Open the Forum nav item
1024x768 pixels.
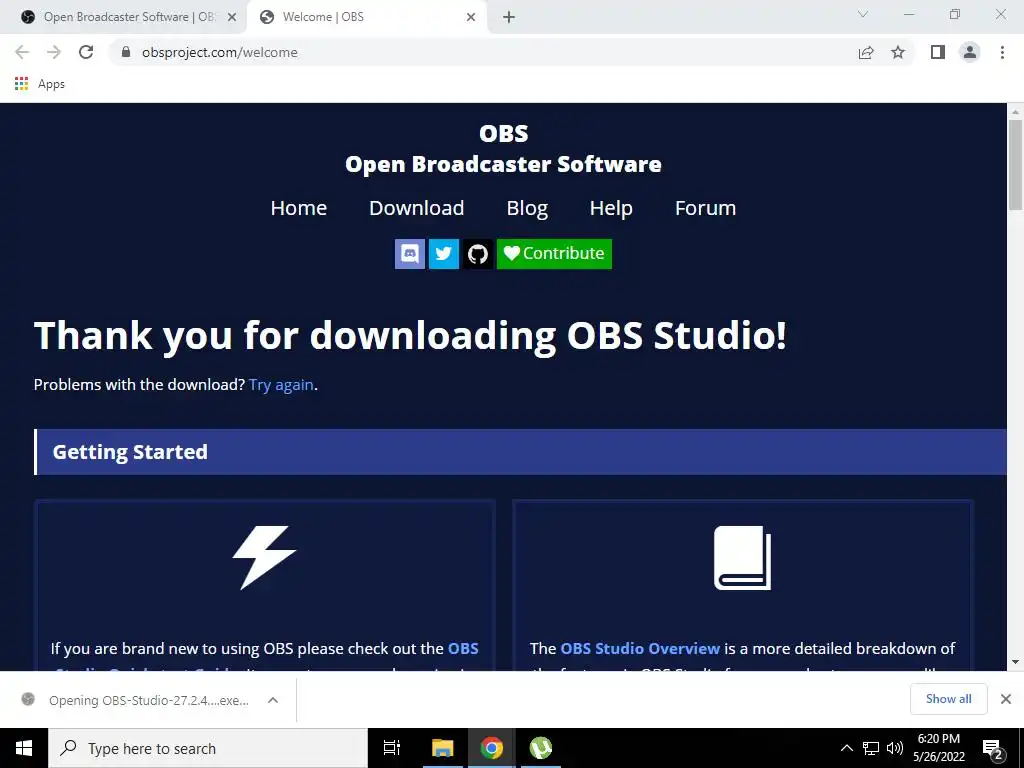click(x=705, y=208)
